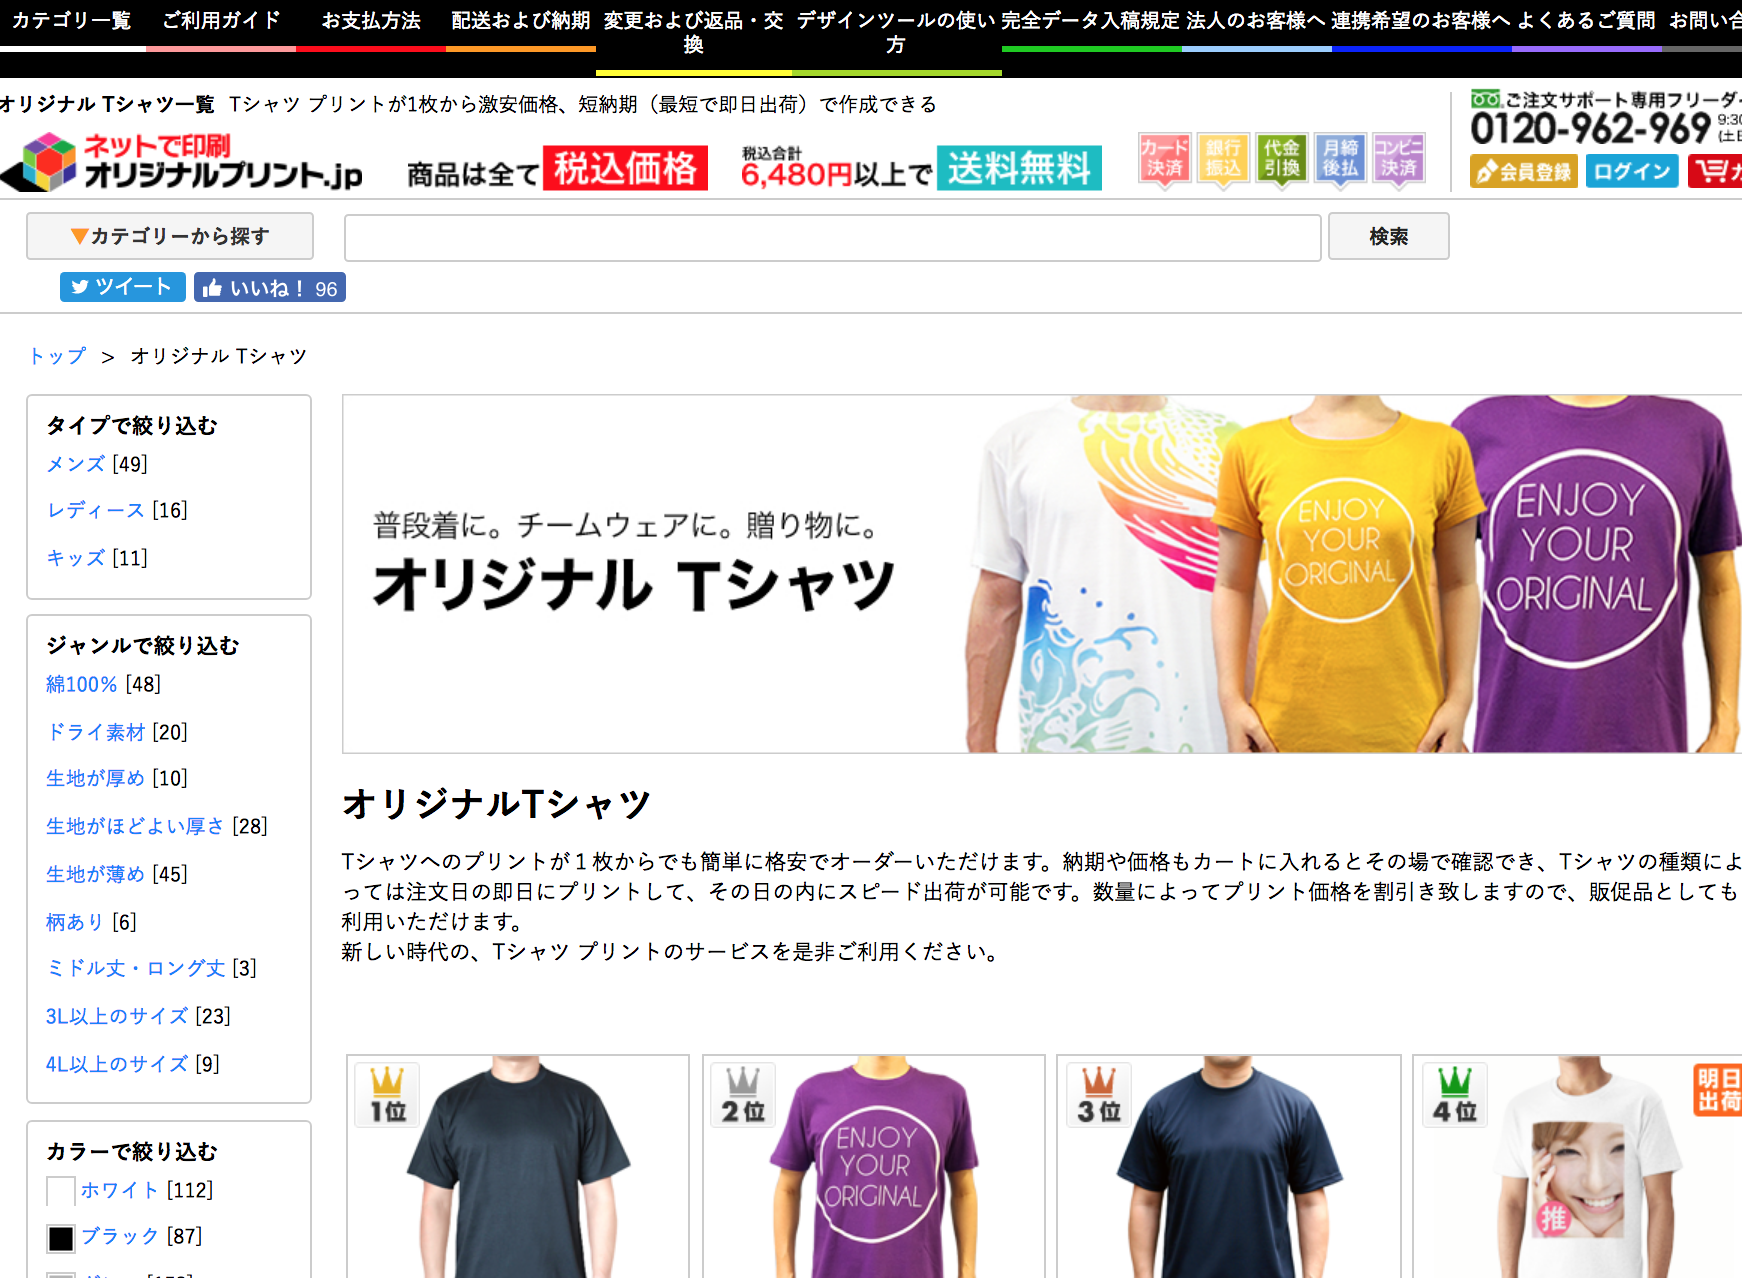Click the 代金引換 payment icon
Viewport: 1742px width, 1278px height.
(1281, 160)
